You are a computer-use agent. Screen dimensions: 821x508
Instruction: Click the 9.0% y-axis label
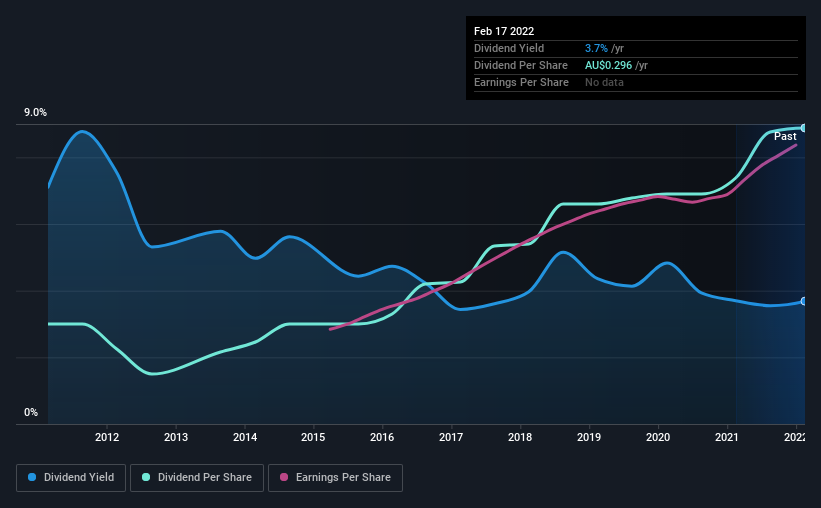35,113
